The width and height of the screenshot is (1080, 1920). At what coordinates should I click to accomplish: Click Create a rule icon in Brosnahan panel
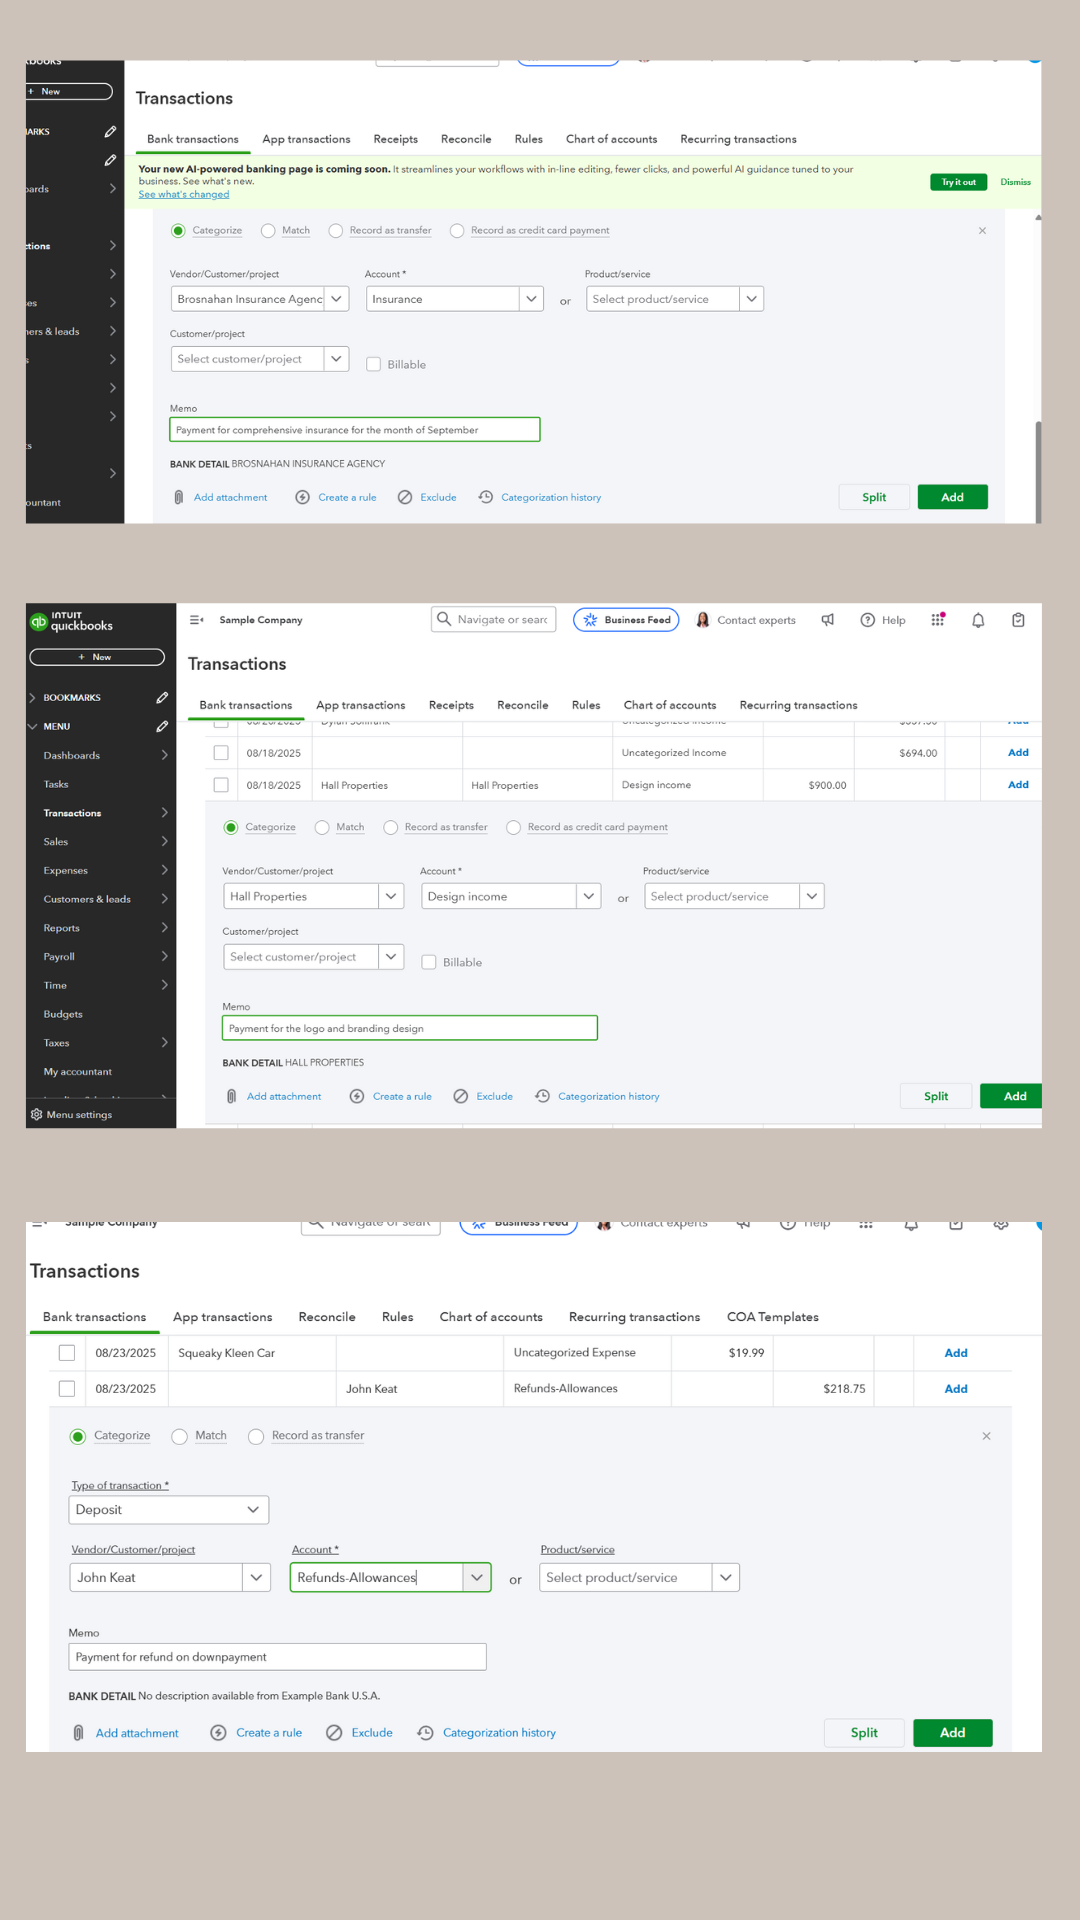[302, 497]
